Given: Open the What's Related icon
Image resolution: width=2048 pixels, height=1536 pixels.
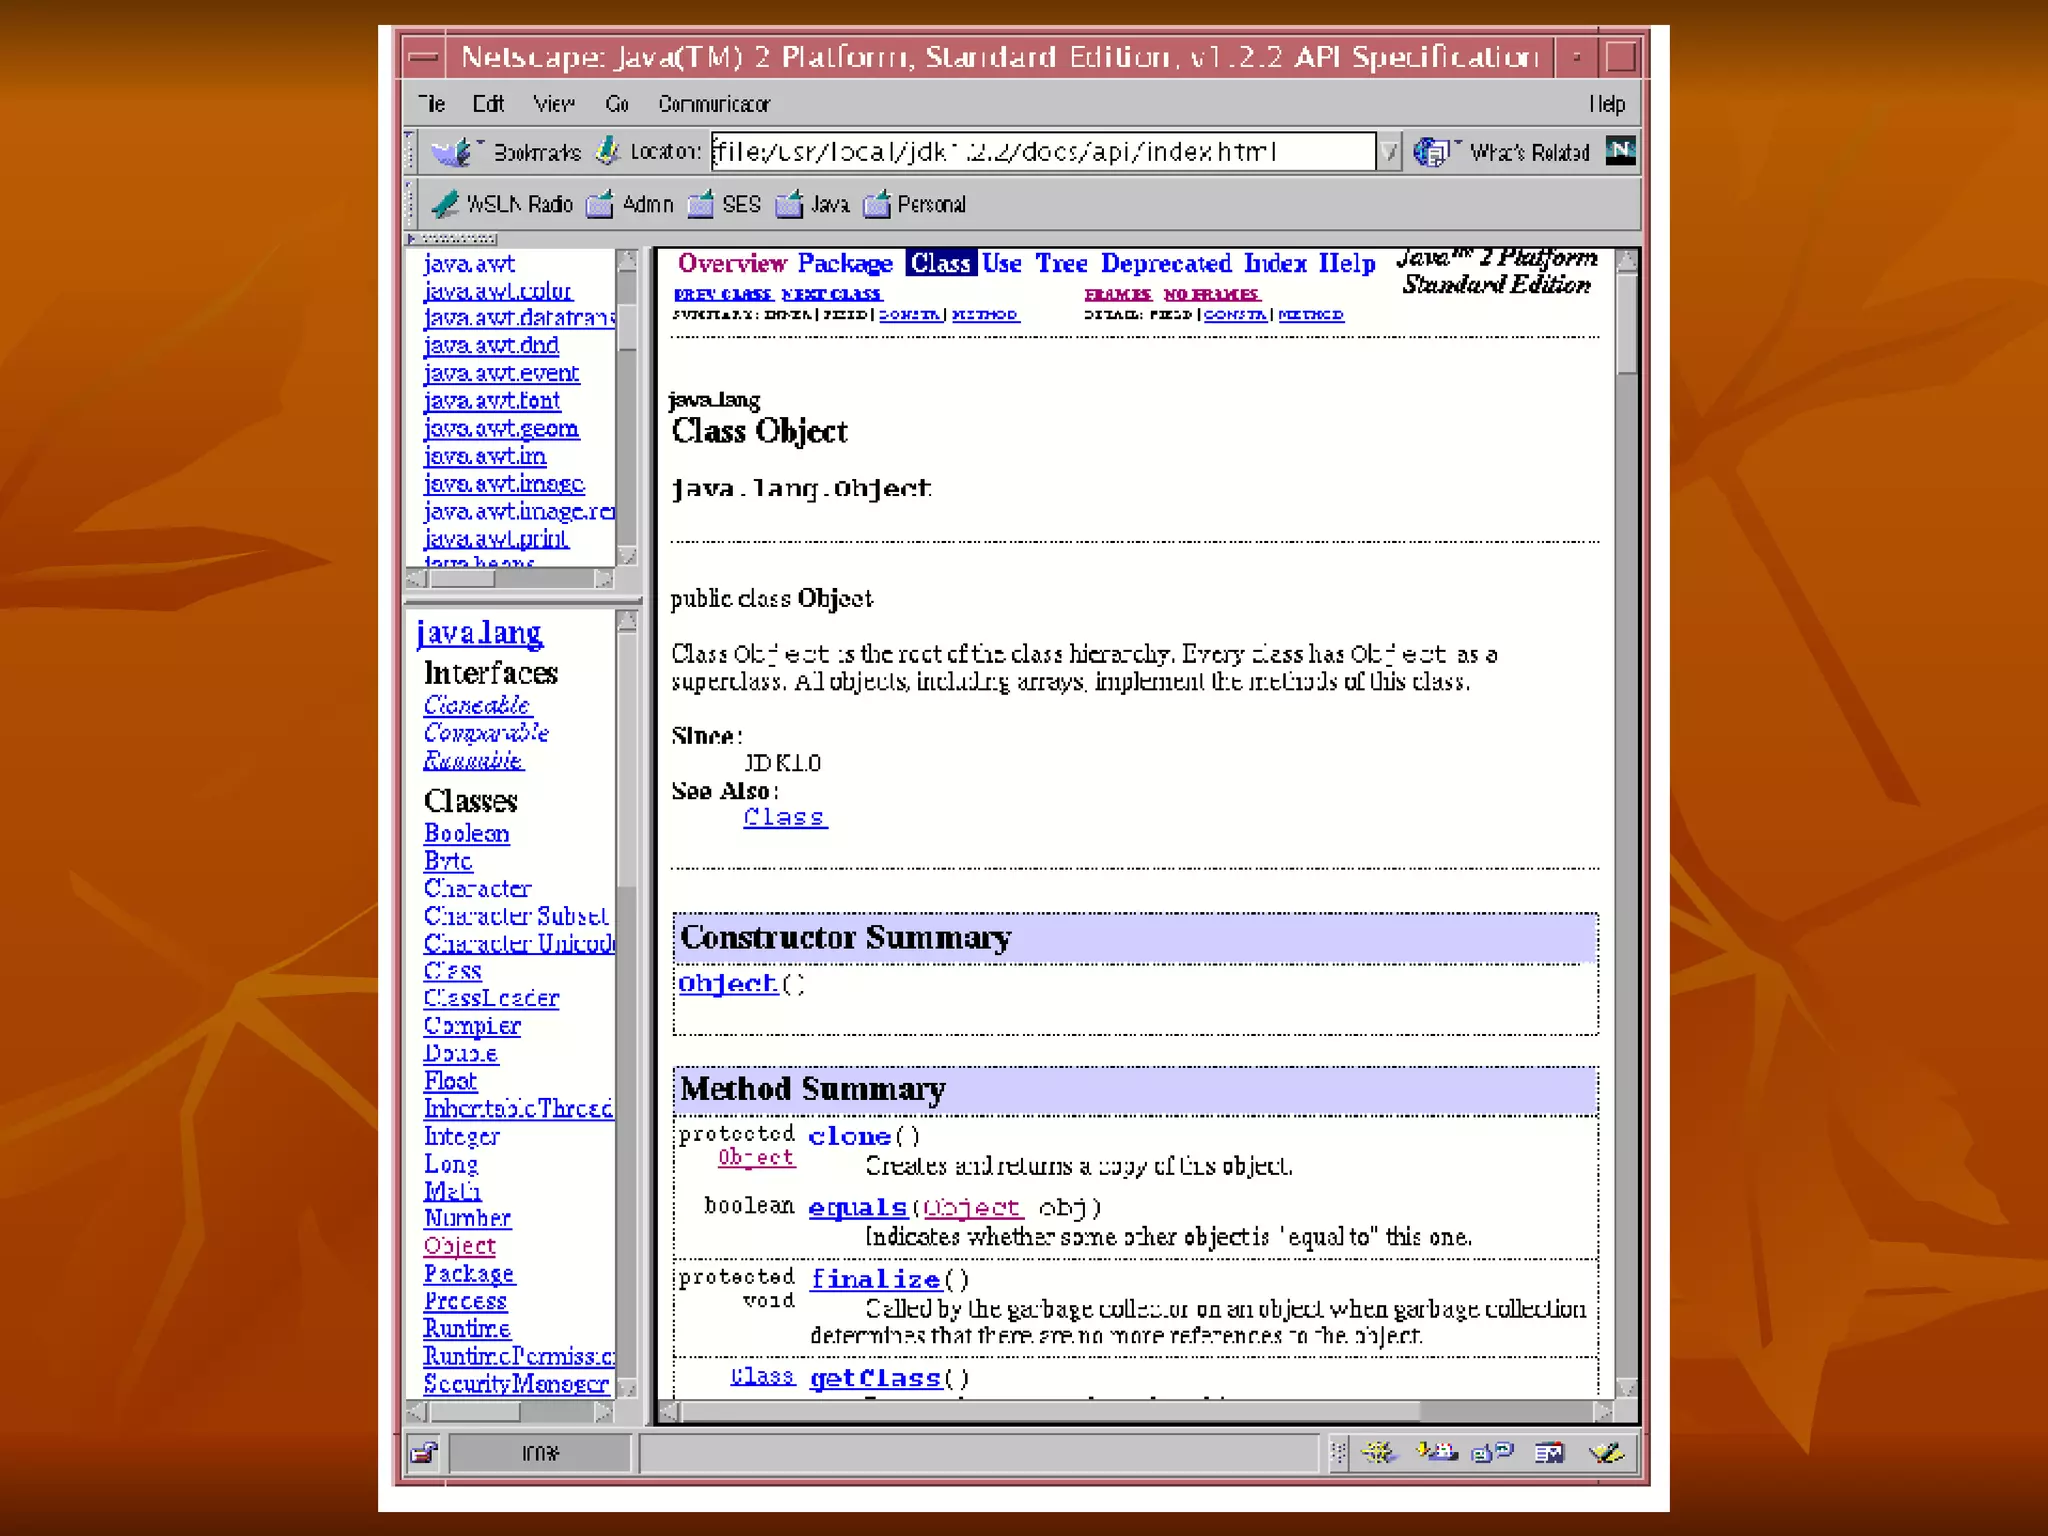Looking at the screenshot, I should tap(1432, 152).
